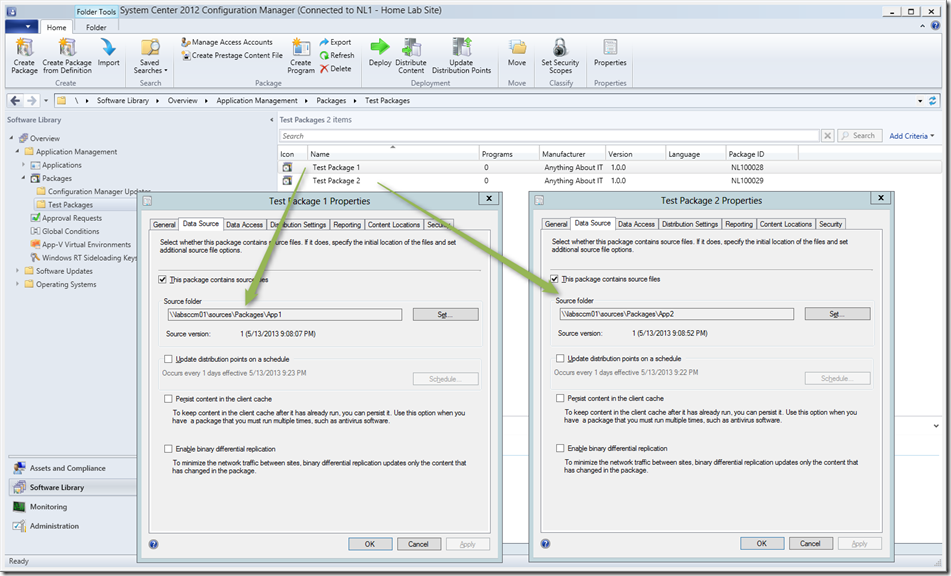Viewport: 951px width, 576px height.
Task: Enable 'Update distribution points on a schedule' in Package 1
Action: pyautogui.click(x=168, y=359)
